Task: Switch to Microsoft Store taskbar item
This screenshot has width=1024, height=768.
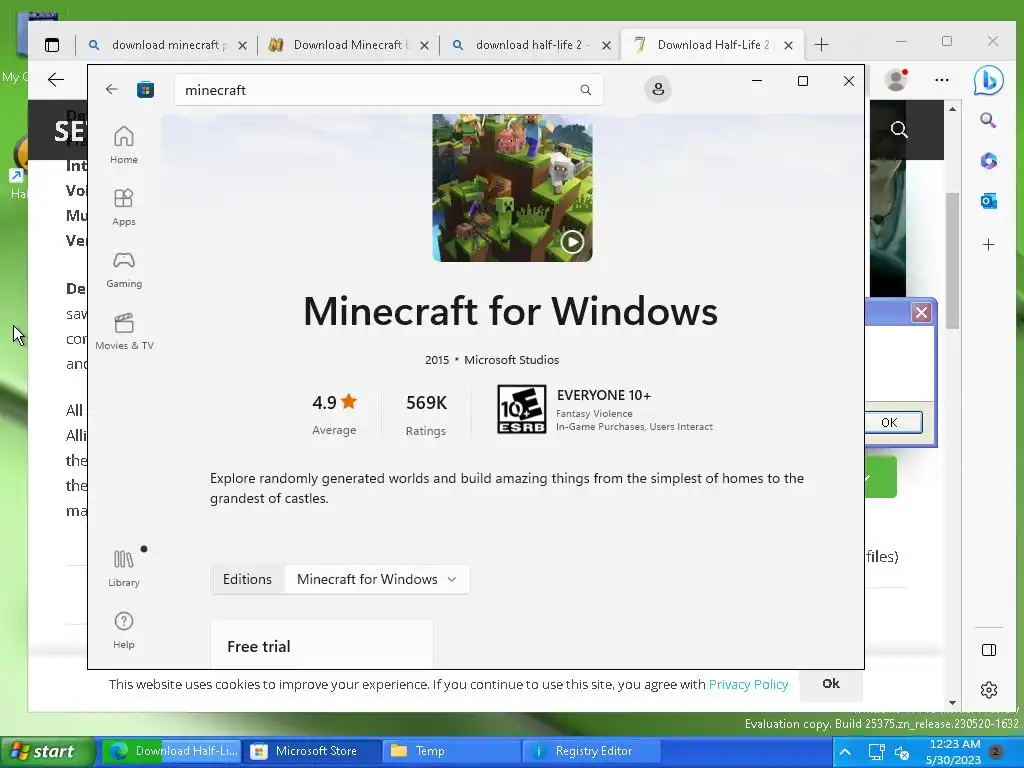Action: point(312,752)
